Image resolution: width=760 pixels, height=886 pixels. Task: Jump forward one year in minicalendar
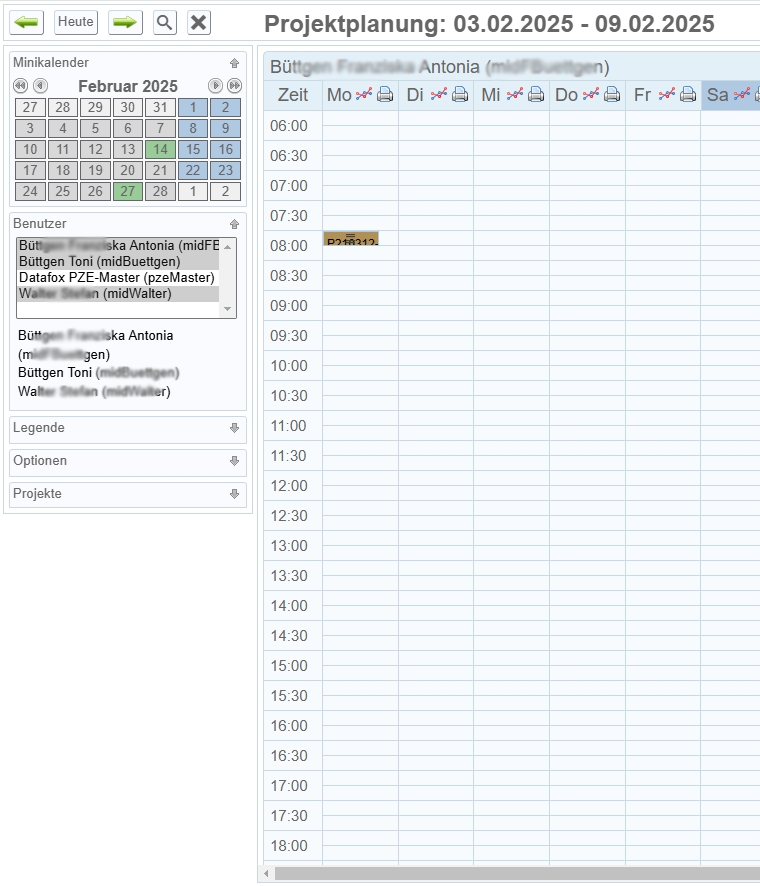point(234,86)
